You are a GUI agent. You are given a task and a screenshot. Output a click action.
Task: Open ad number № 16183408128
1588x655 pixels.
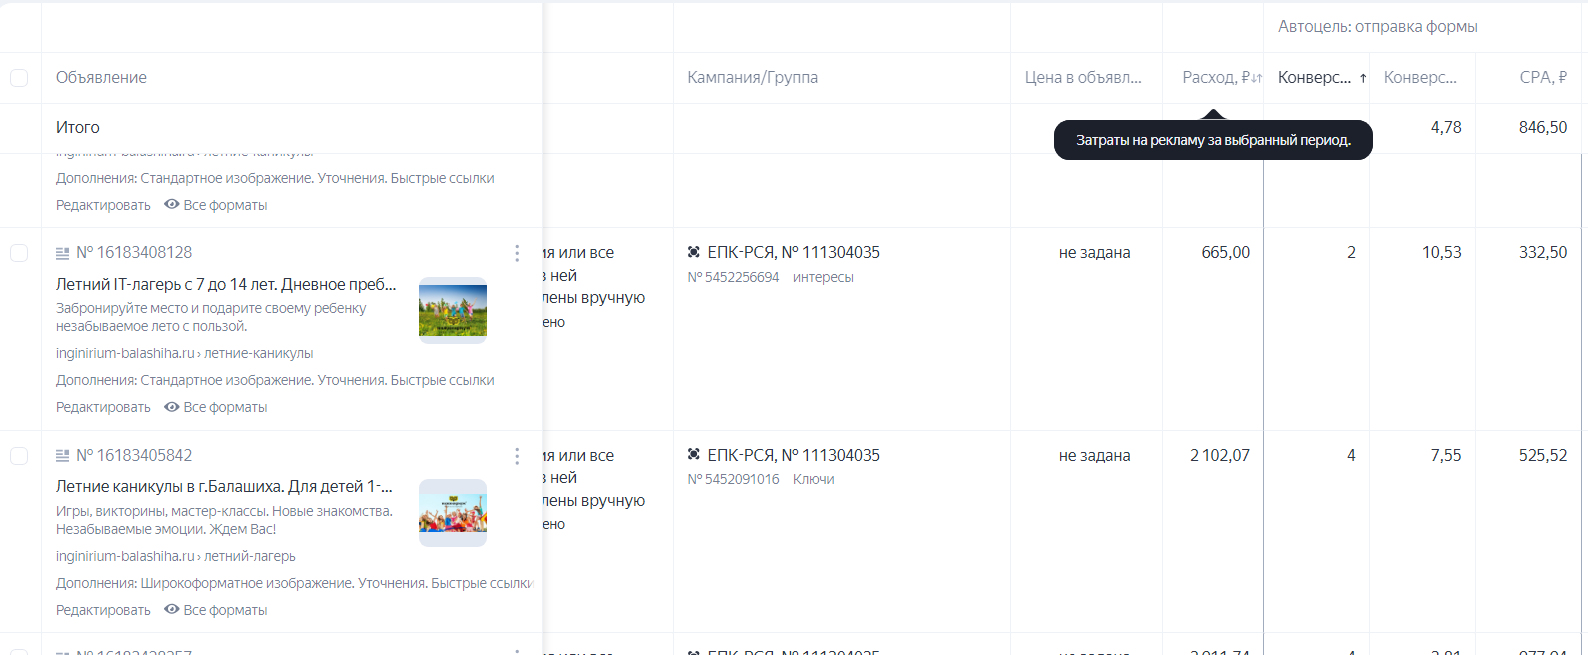[134, 252]
